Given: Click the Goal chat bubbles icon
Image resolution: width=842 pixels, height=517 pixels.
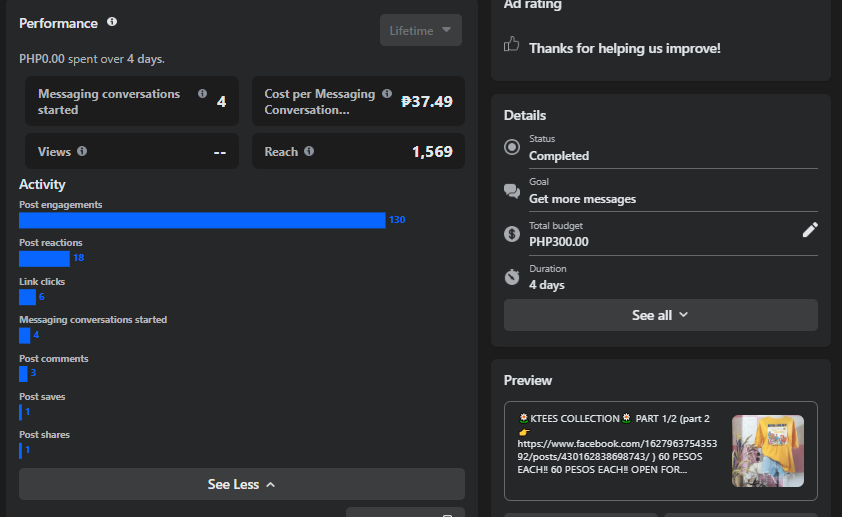Looking at the screenshot, I should (512, 191).
